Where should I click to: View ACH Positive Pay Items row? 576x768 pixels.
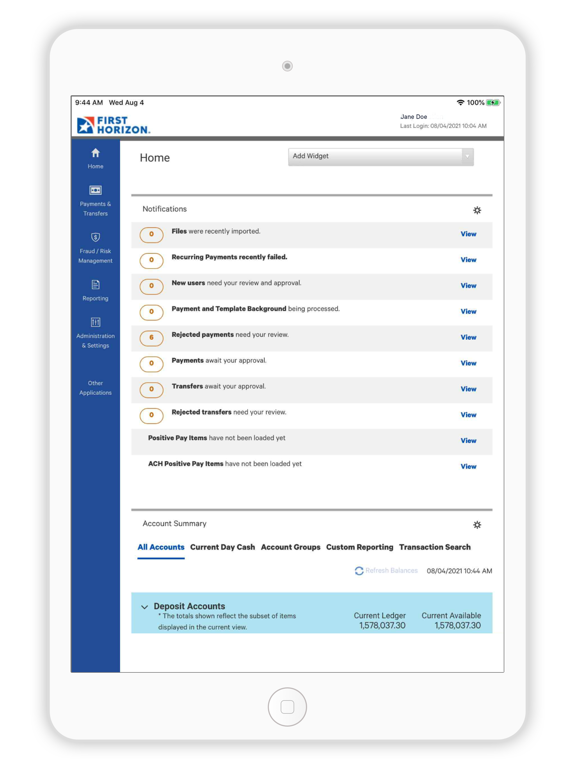(468, 467)
